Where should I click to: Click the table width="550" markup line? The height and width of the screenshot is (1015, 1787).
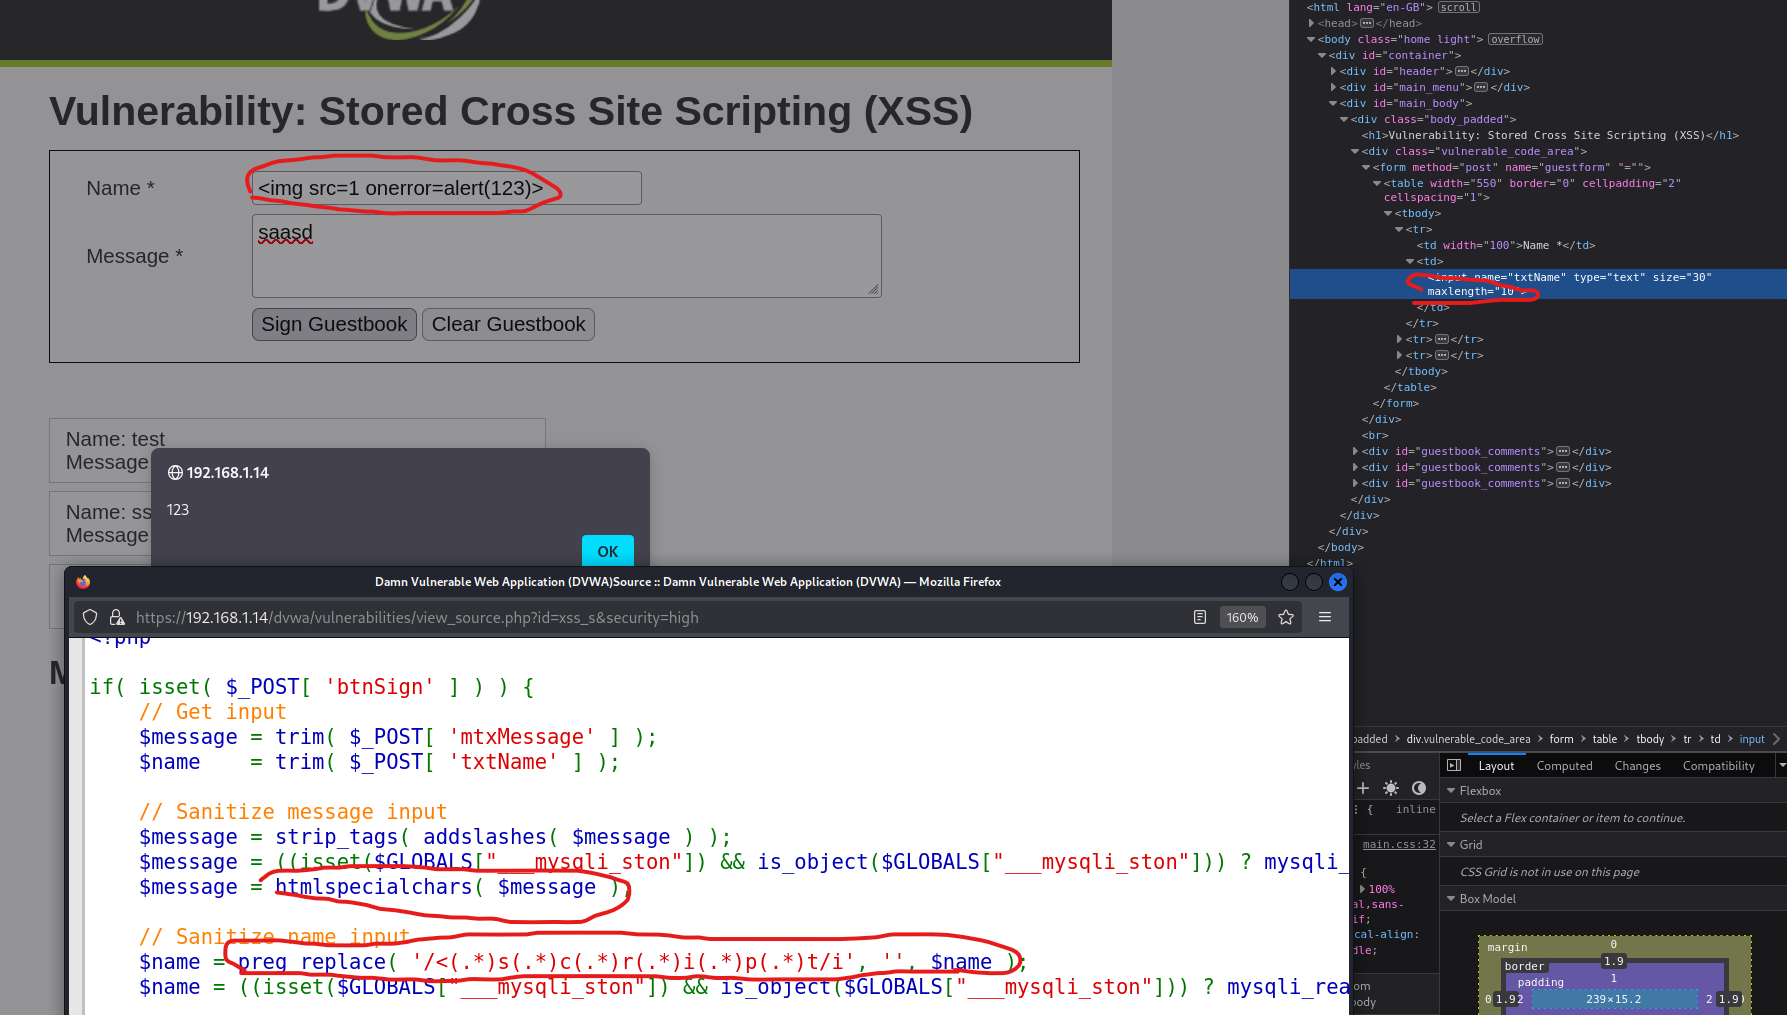(x=1532, y=190)
